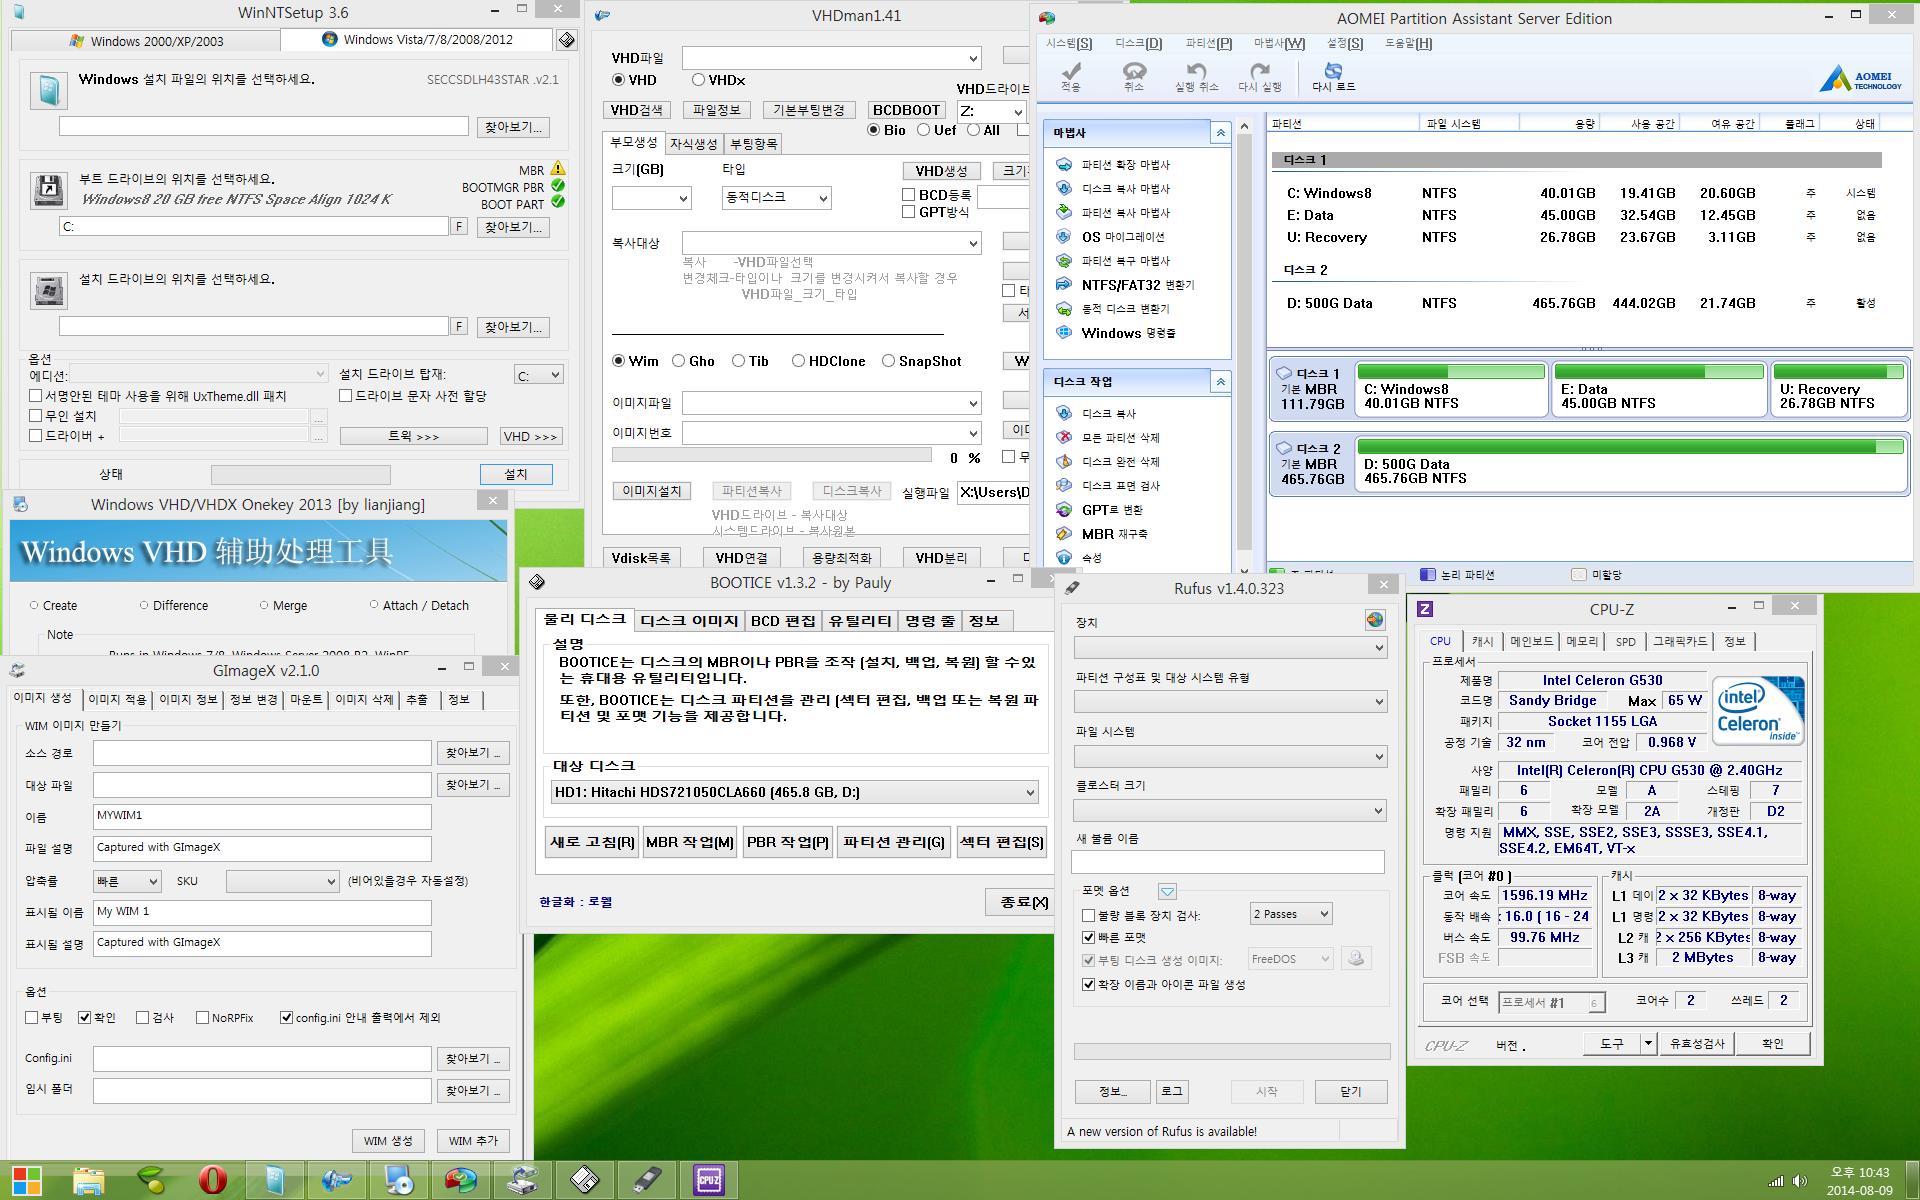Image resolution: width=1920 pixels, height=1200 pixels.
Task: Open the 디스크 복사 마법사 wizard icon
Action: coord(1064,188)
